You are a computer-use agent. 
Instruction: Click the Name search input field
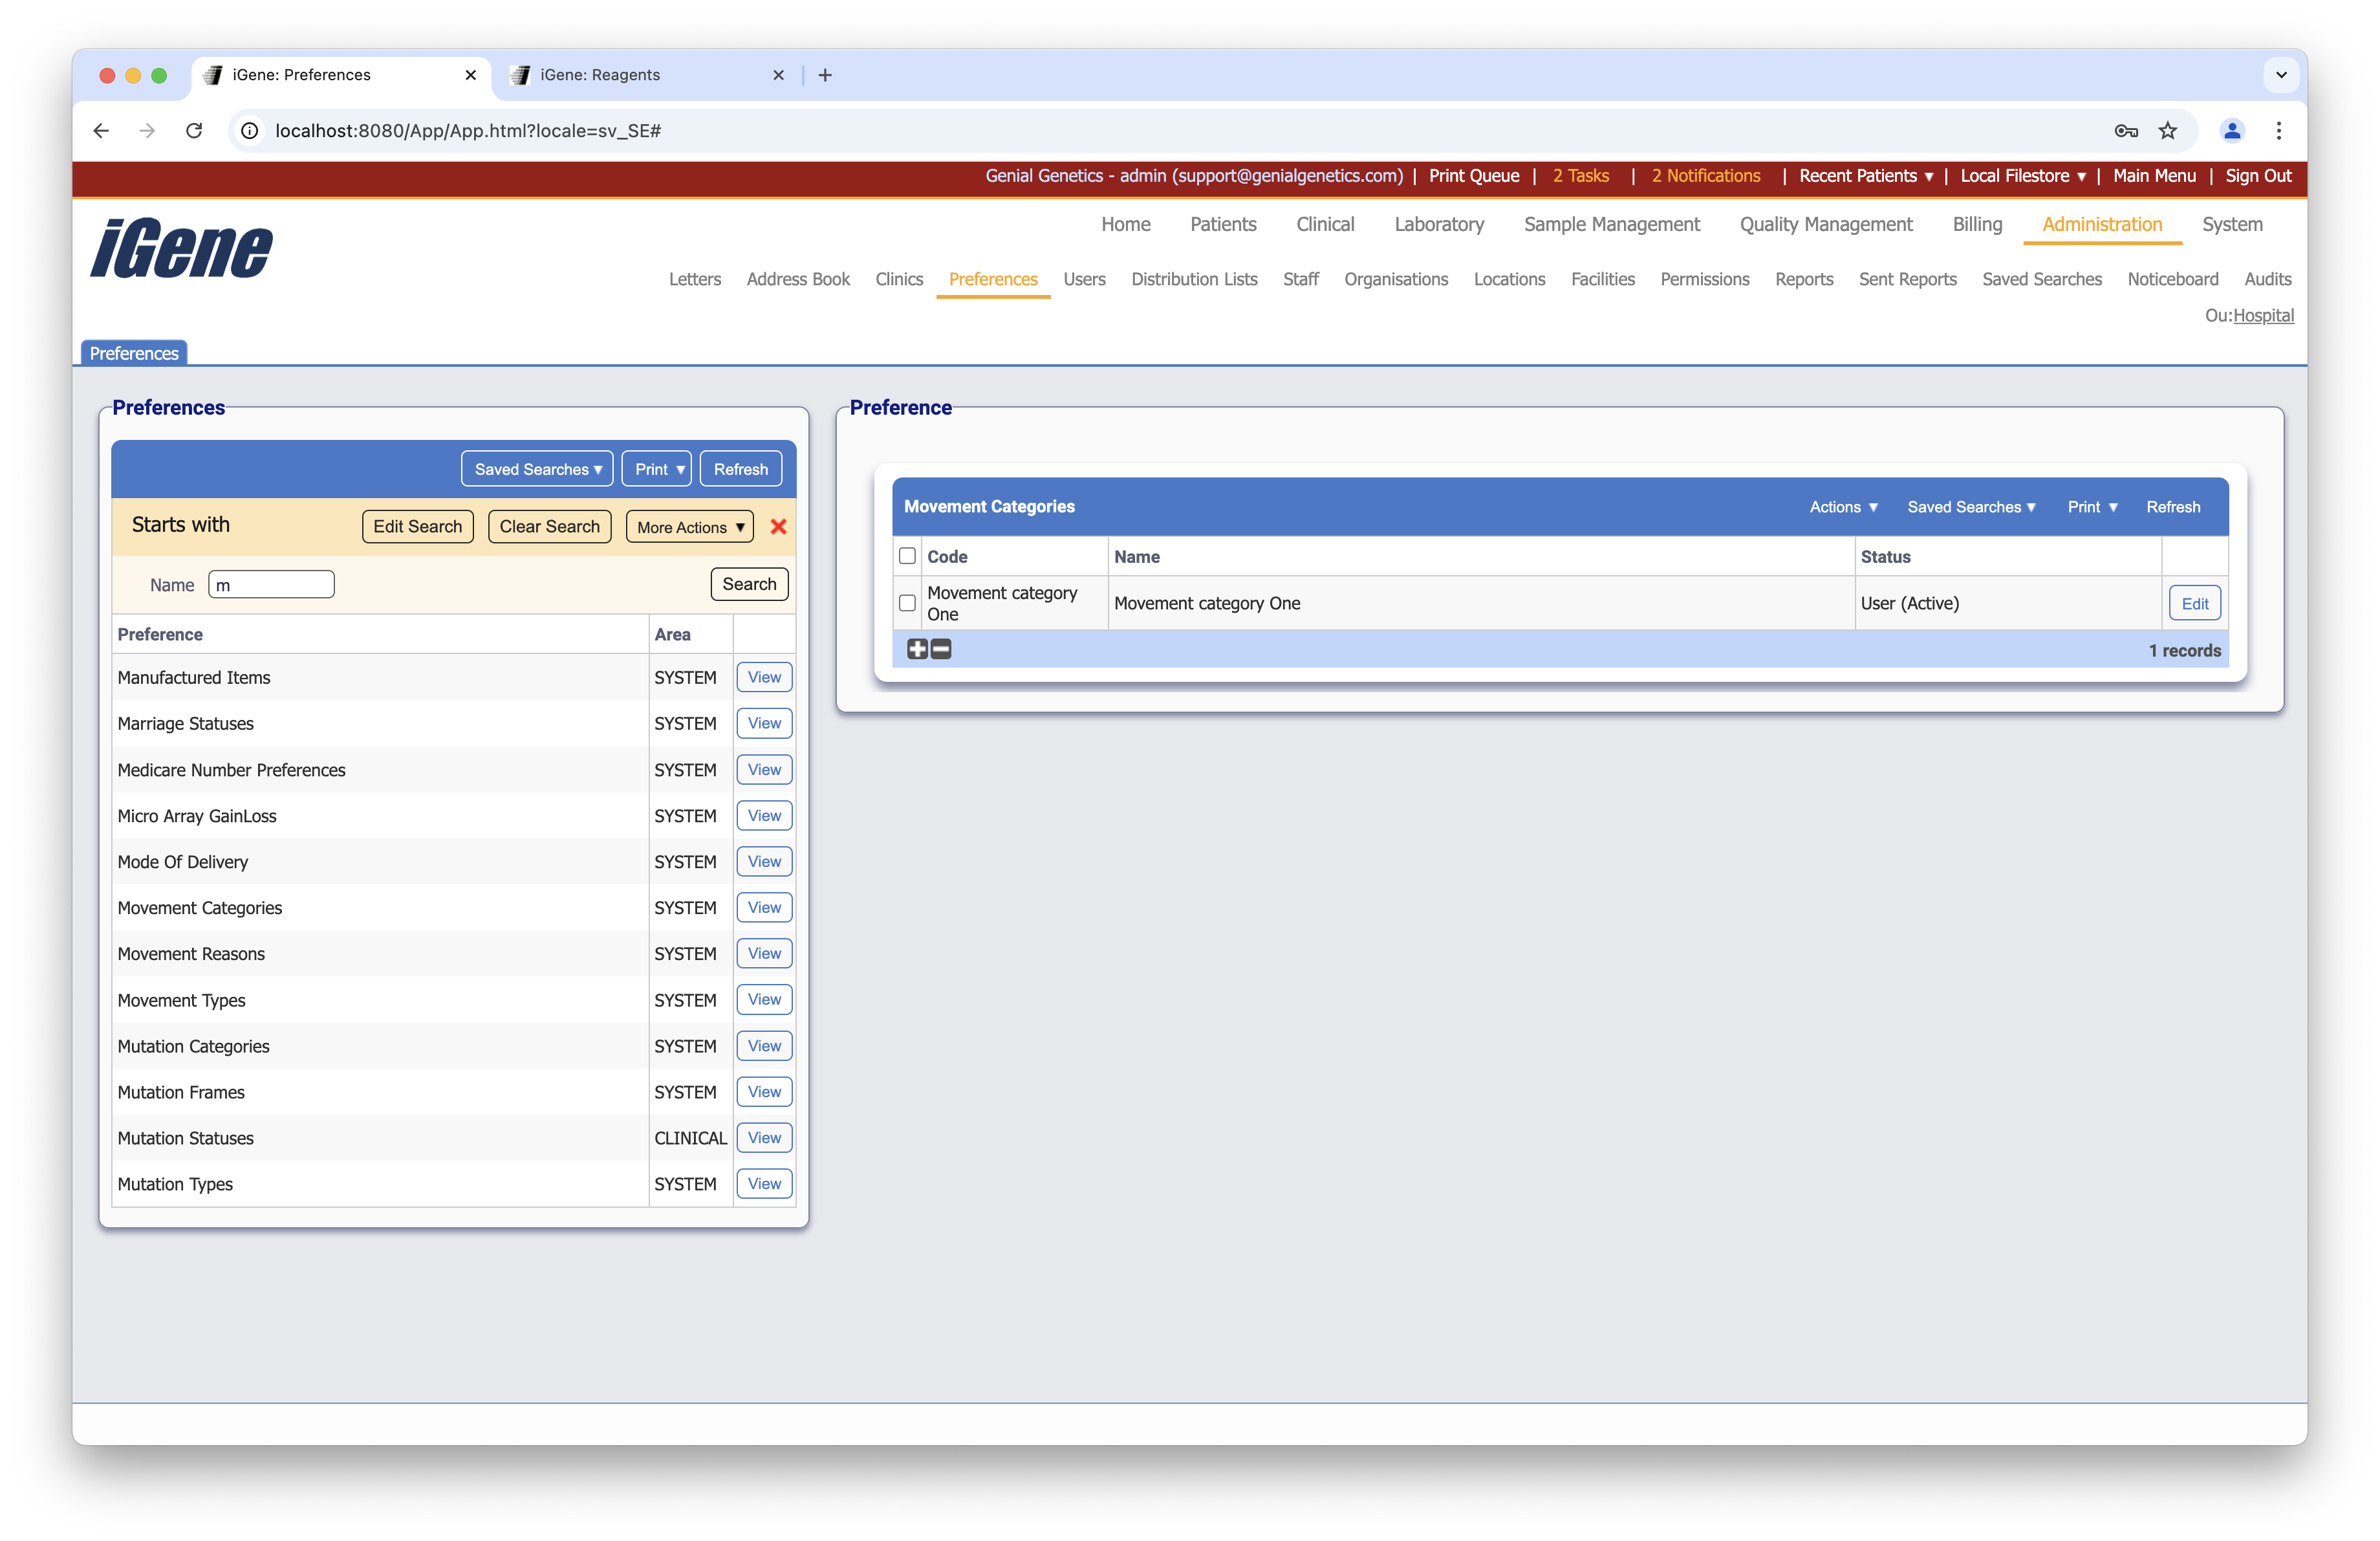pyautogui.click(x=271, y=585)
